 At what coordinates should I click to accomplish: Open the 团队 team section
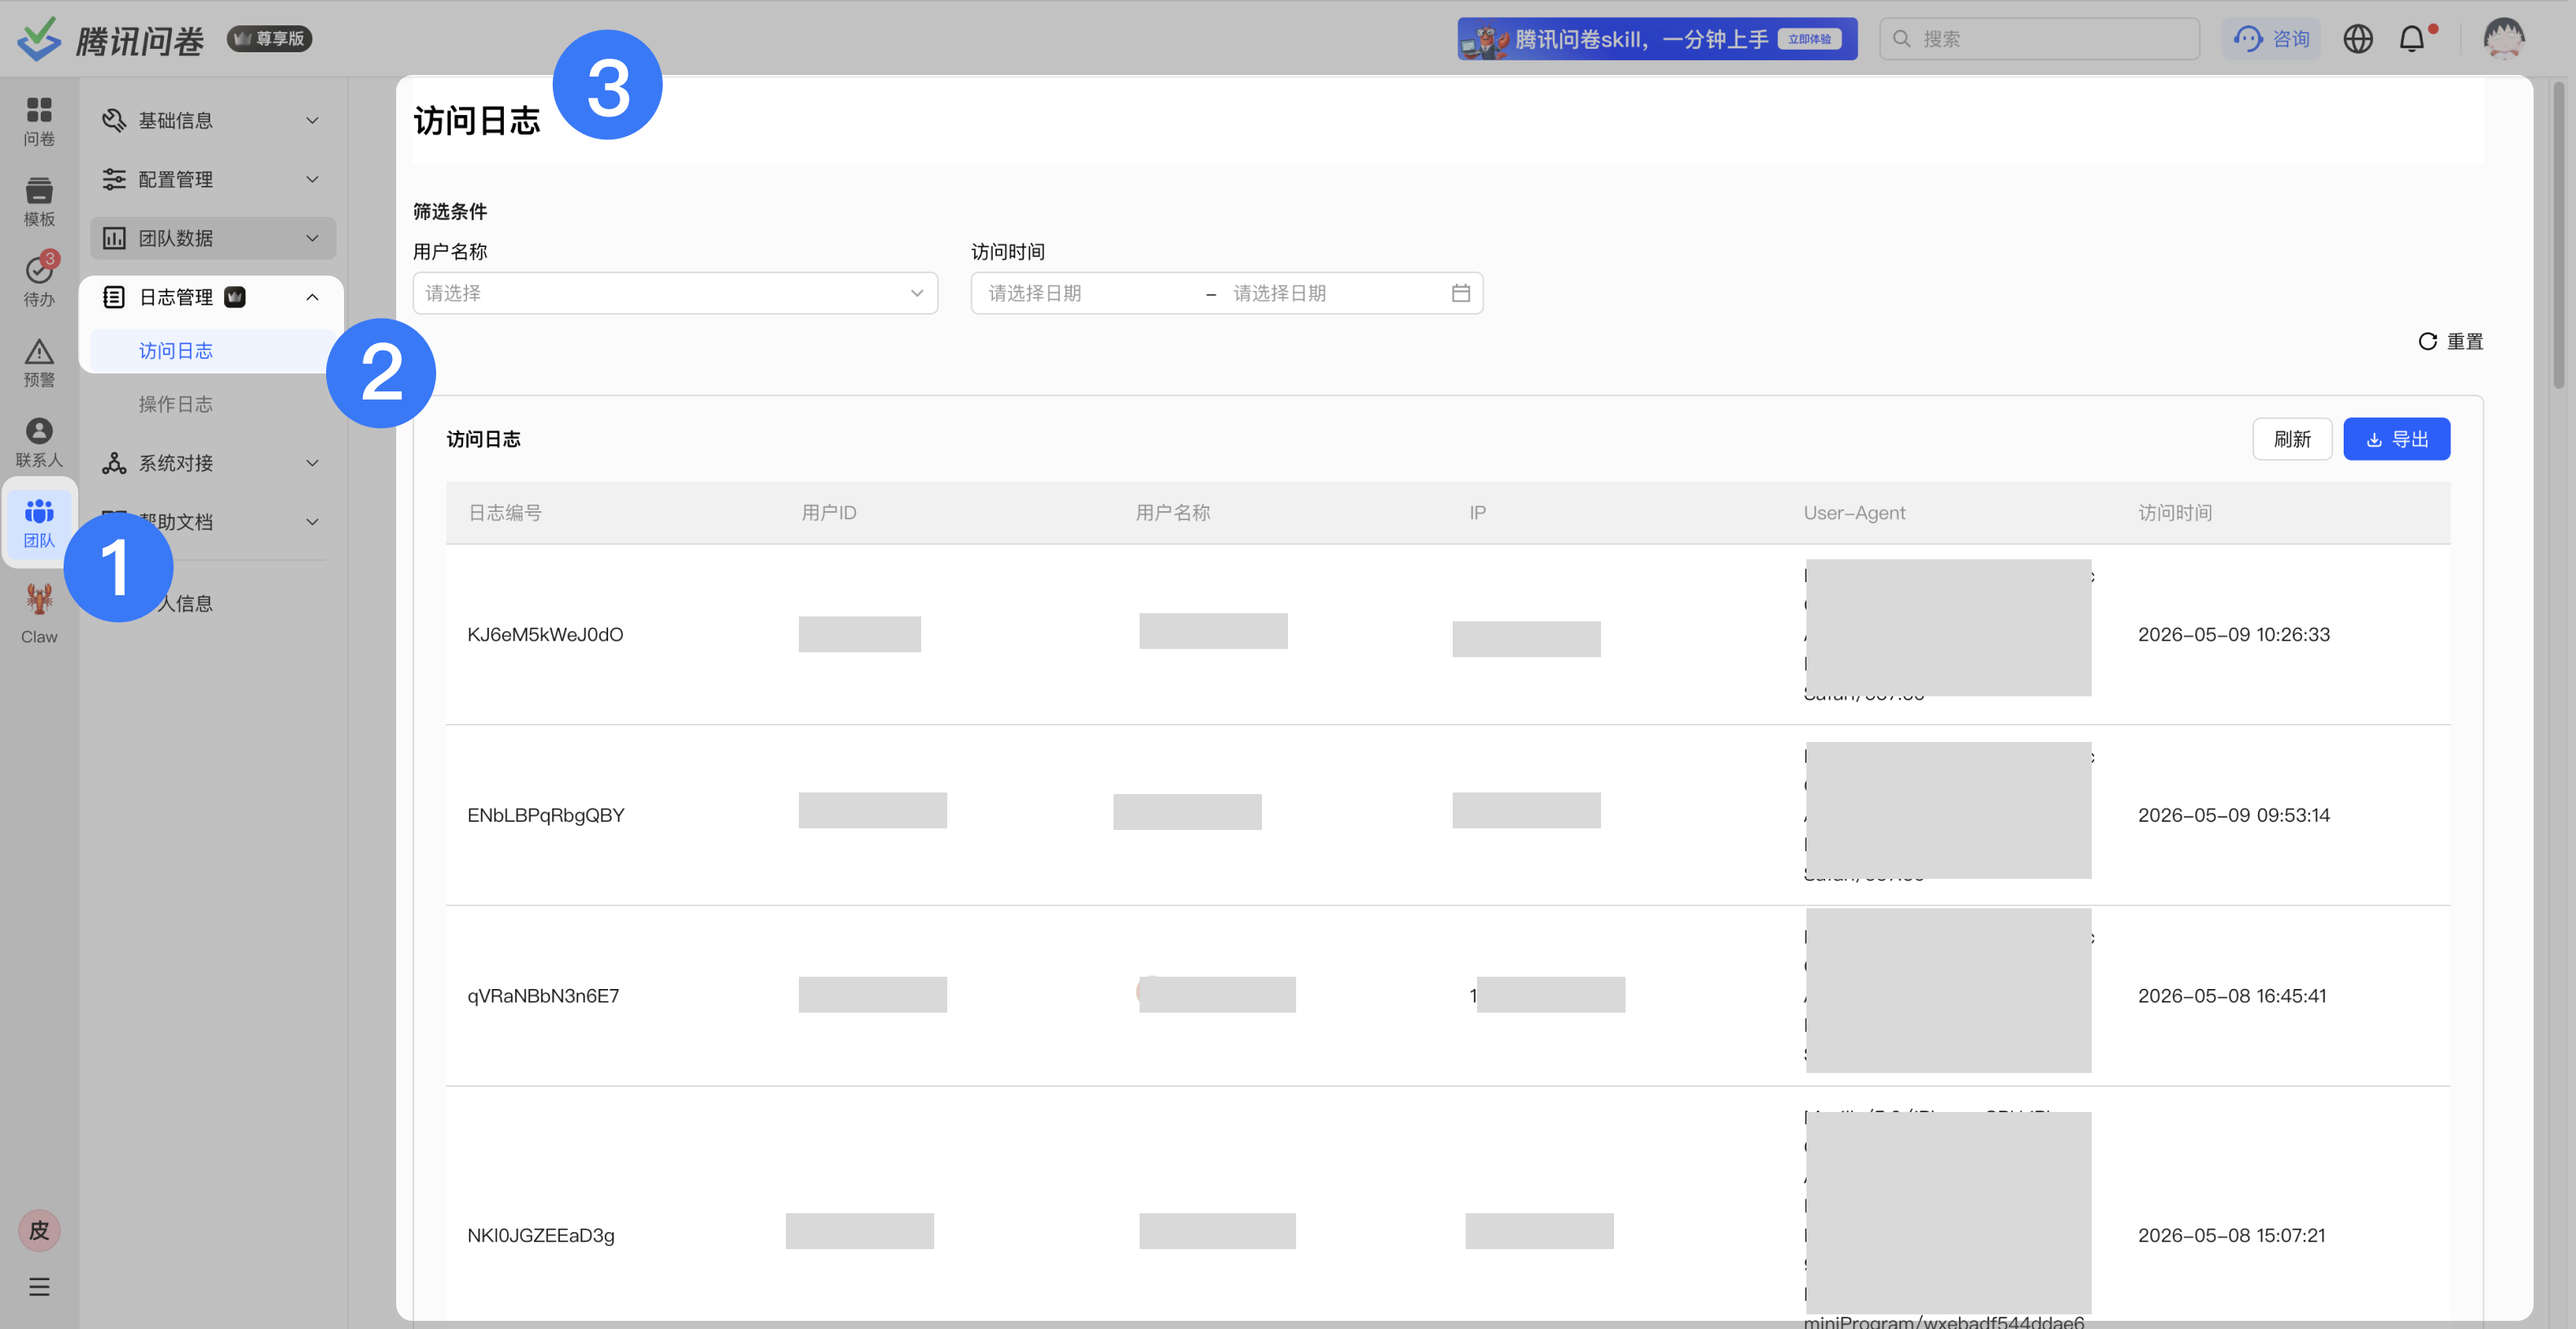pyautogui.click(x=39, y=523)
